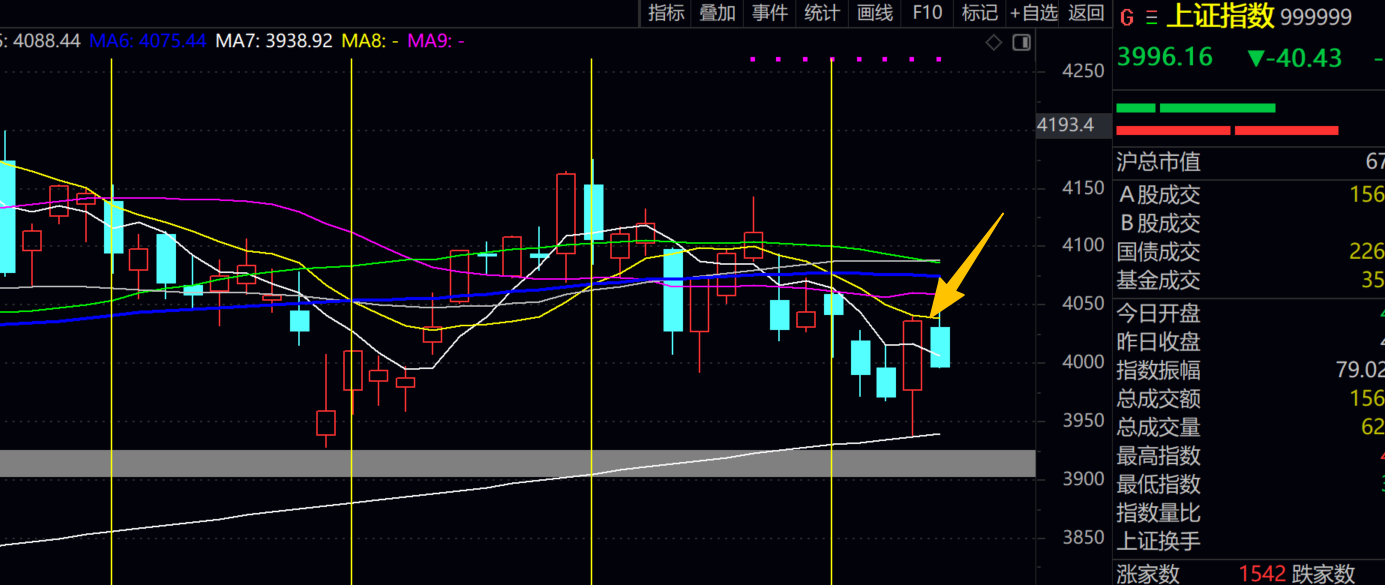1385x585 pixels.
Task: Click the 3850 price axis label
Action: (x=1083, y=538)
